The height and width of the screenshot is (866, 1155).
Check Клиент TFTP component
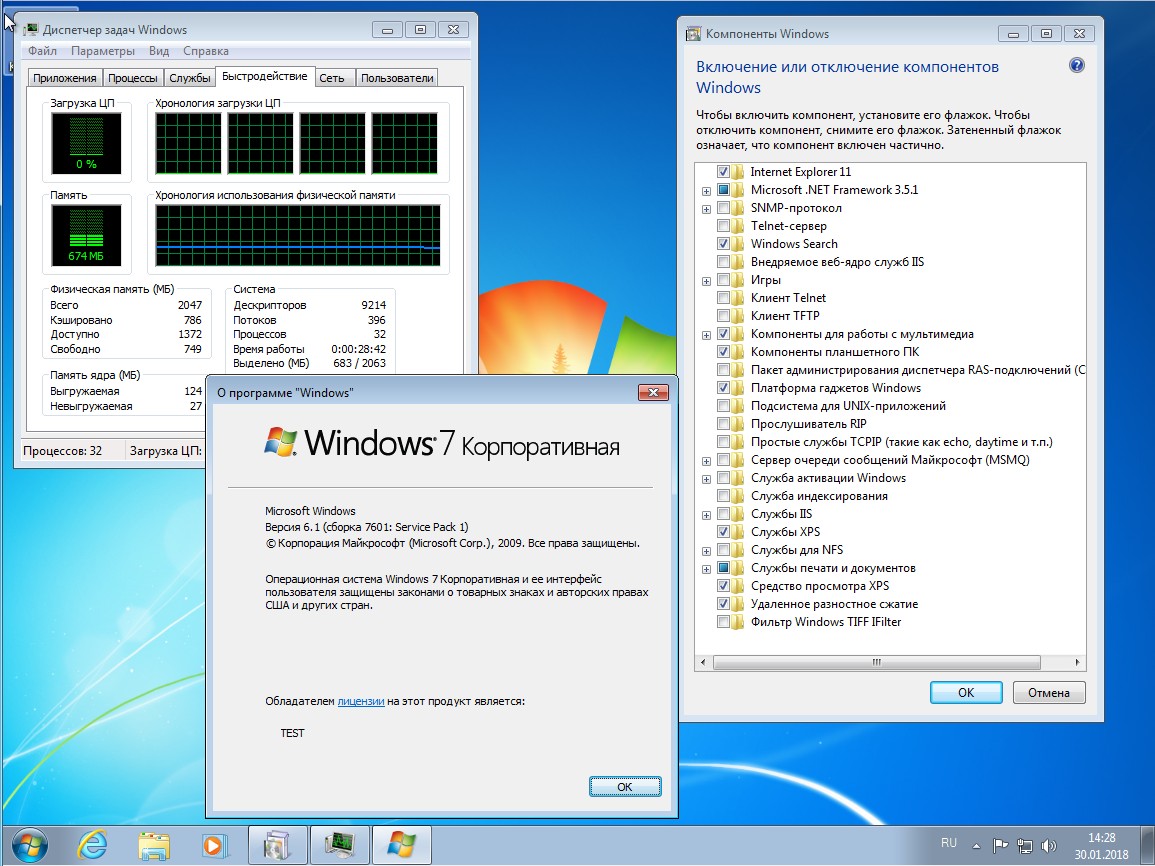723,316
